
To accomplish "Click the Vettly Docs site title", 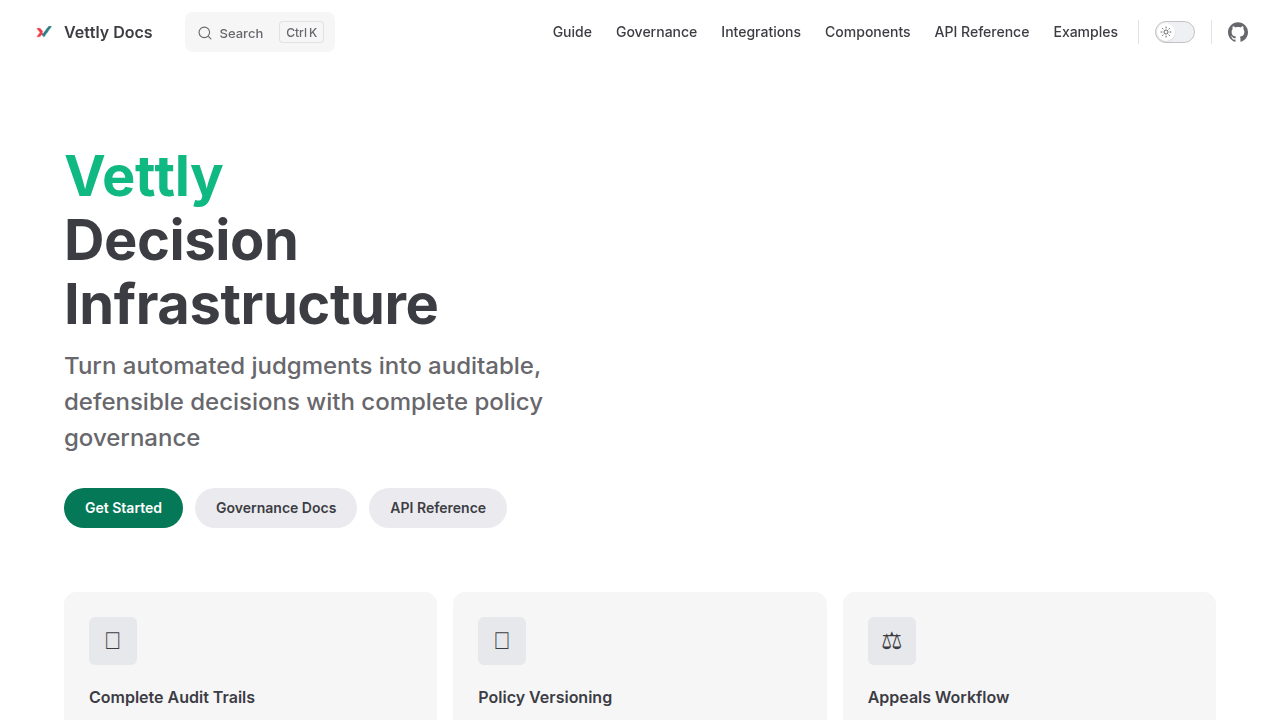I will coord(108,32).
